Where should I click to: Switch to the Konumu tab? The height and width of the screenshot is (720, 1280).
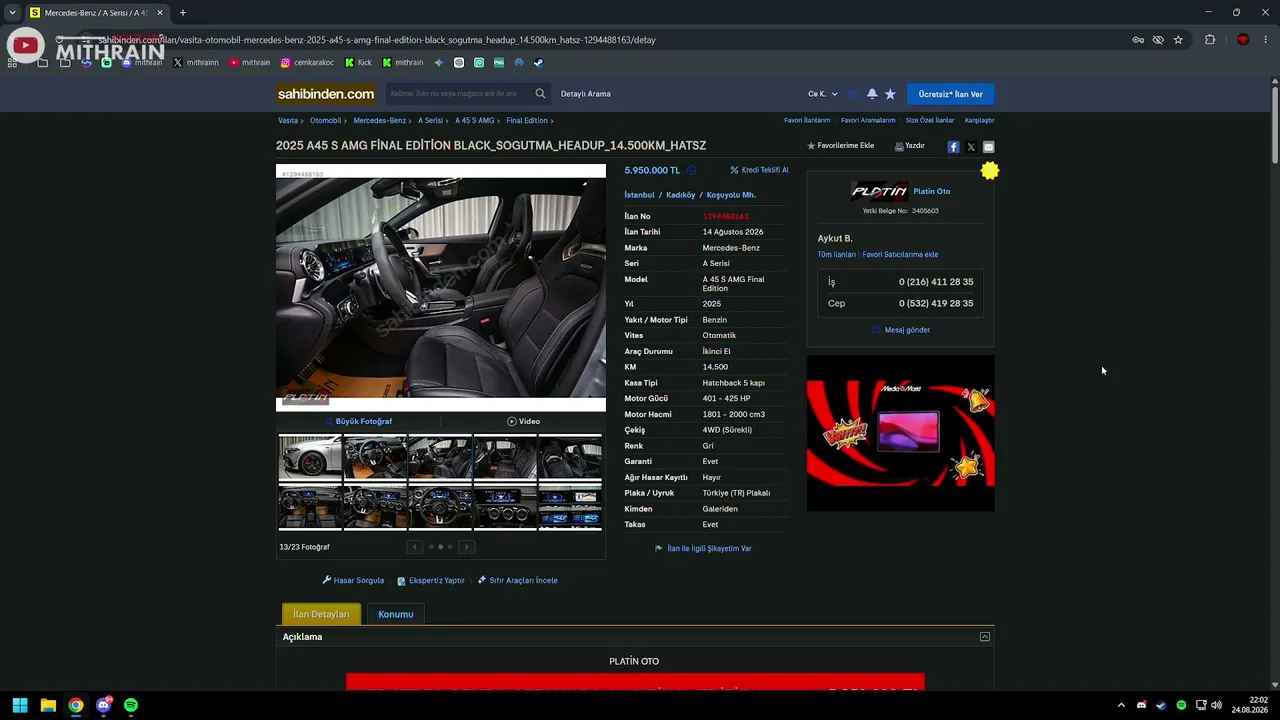pos(396,614)
